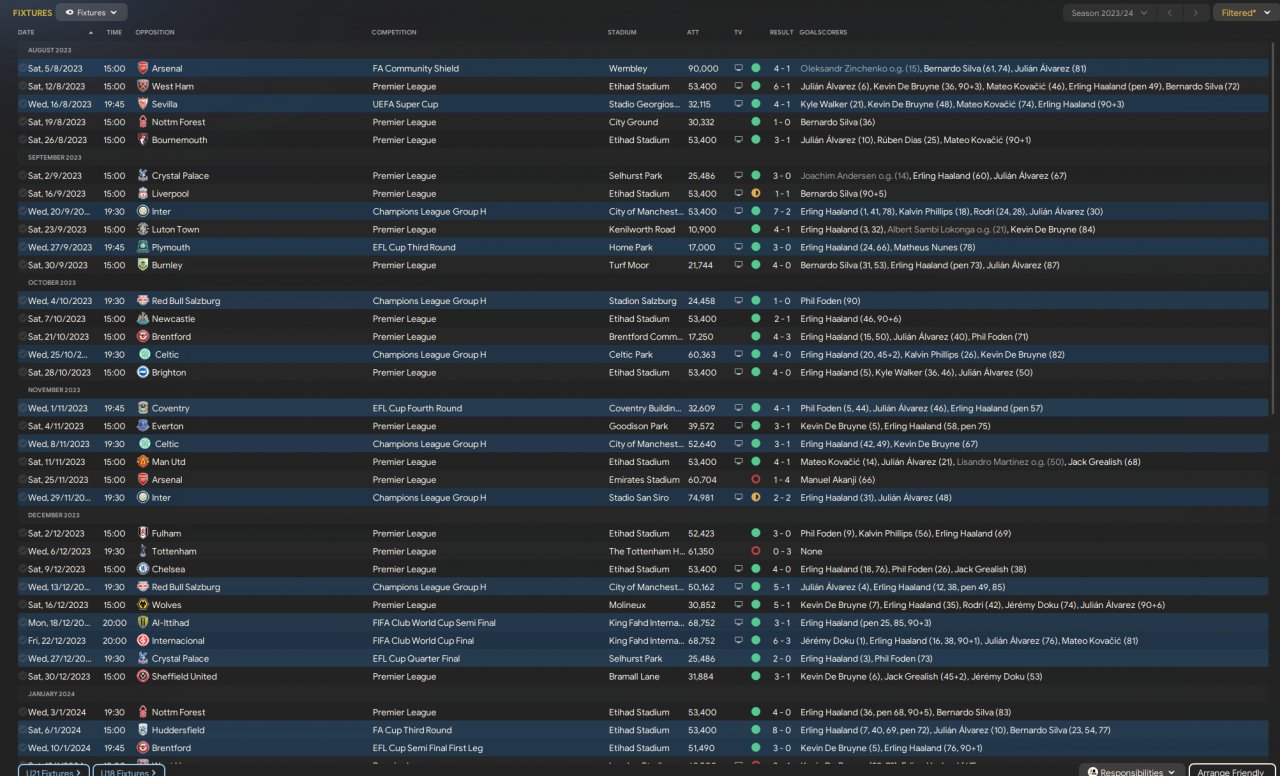Open the U18 Fixtures link
1280x776 pixels.
click(129, 772)
